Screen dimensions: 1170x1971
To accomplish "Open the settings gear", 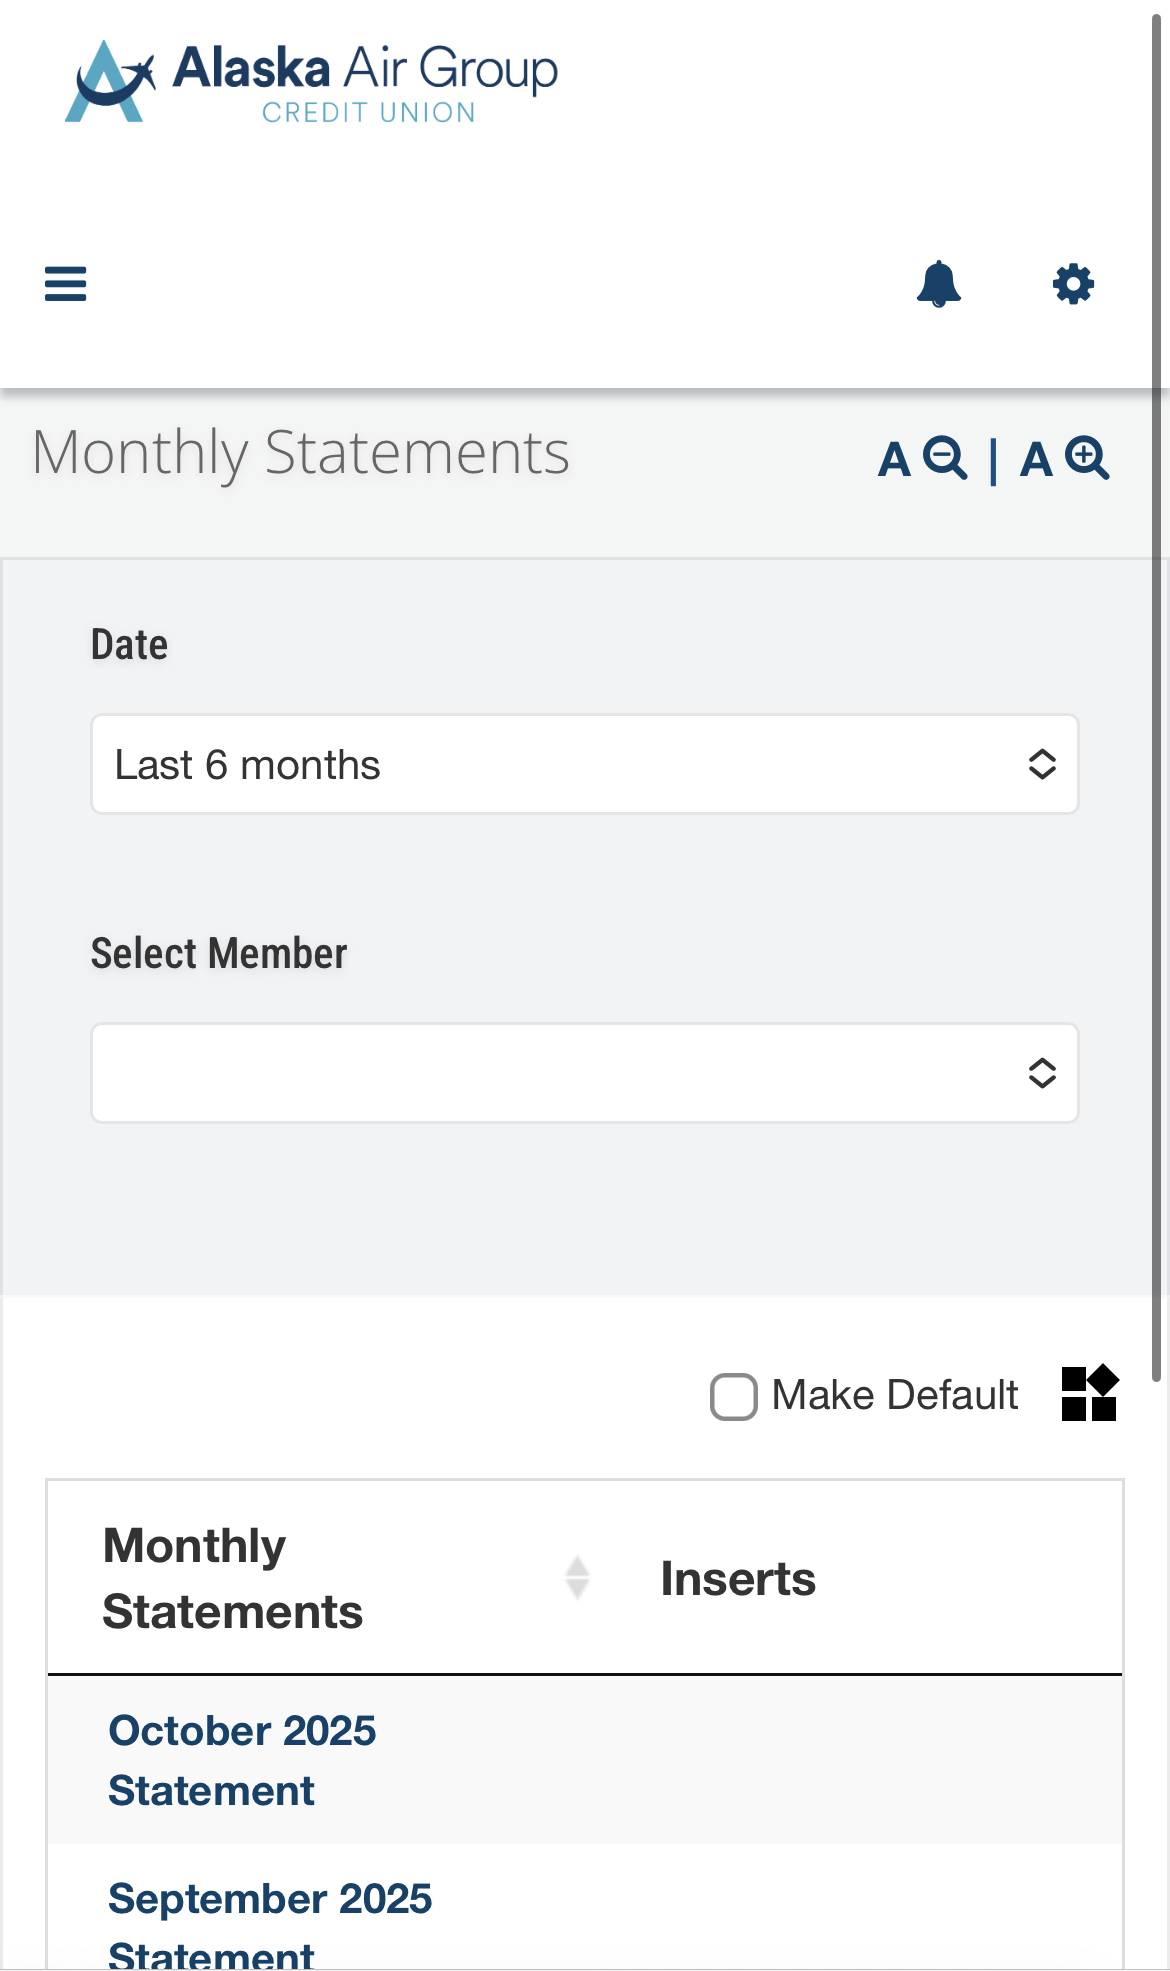I will 1073,284.
